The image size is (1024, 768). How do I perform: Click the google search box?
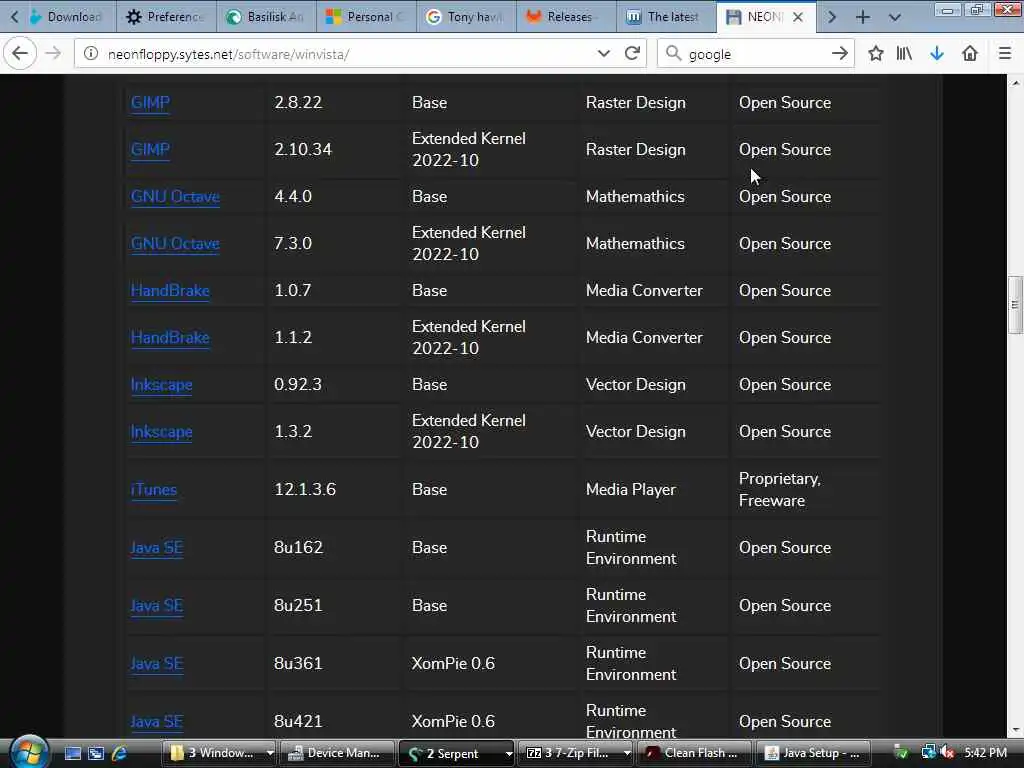756,54
